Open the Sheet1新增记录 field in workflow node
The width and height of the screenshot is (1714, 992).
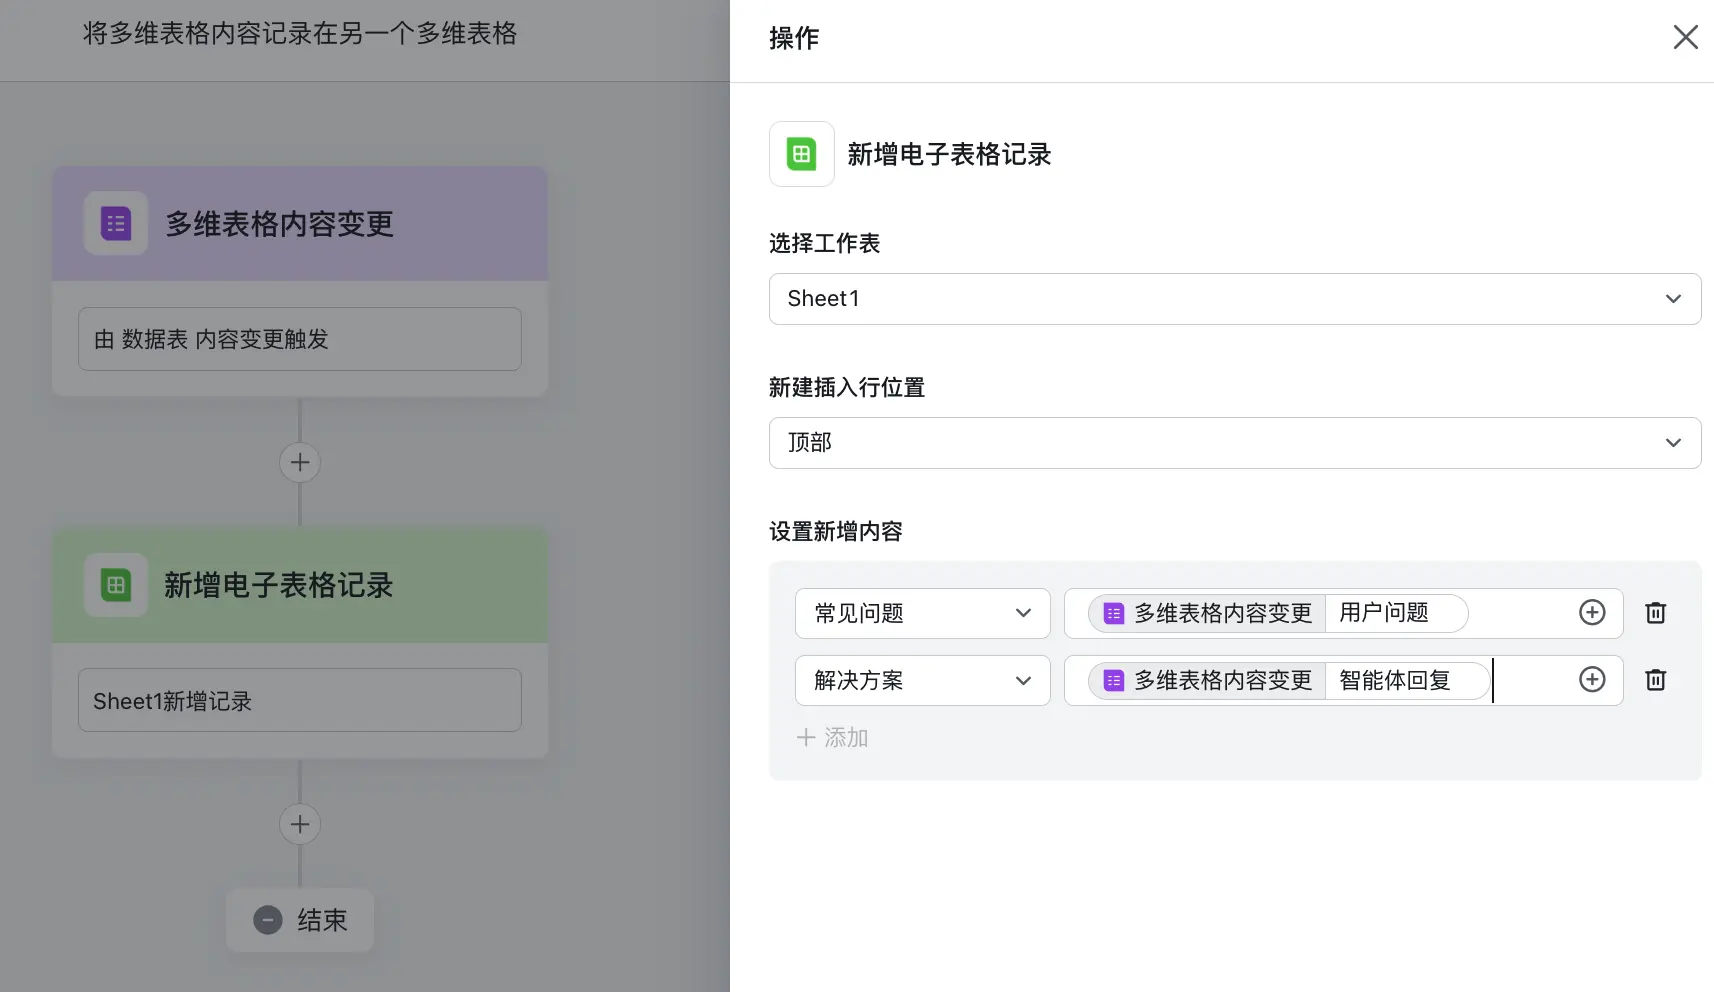tap(299, 700)
